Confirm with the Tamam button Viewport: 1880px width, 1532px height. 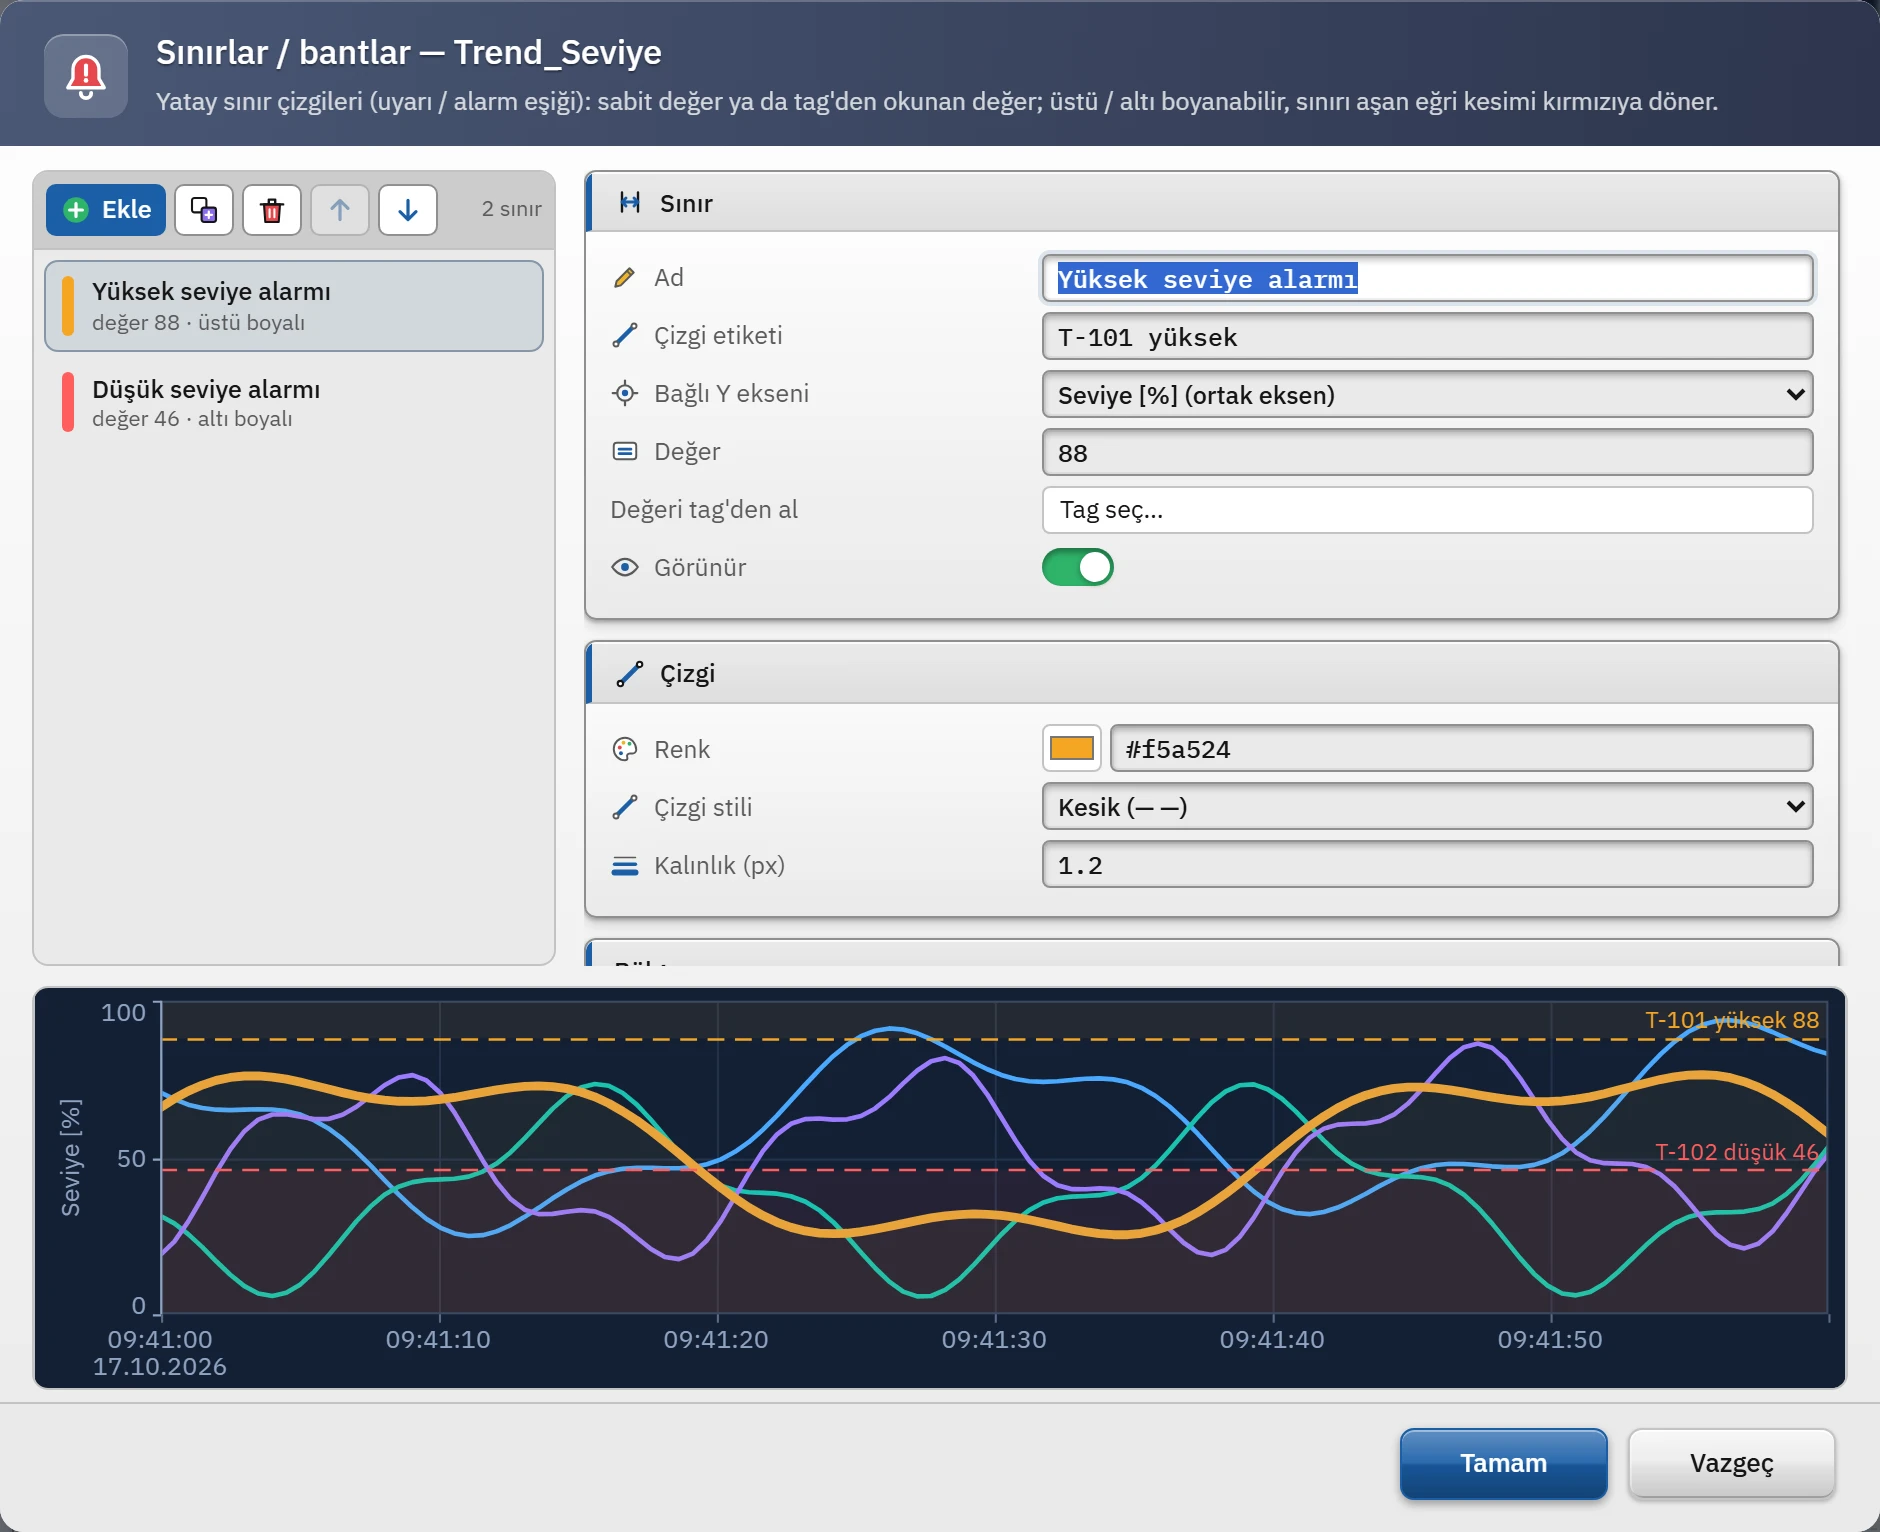(x=1504, y=1463)
